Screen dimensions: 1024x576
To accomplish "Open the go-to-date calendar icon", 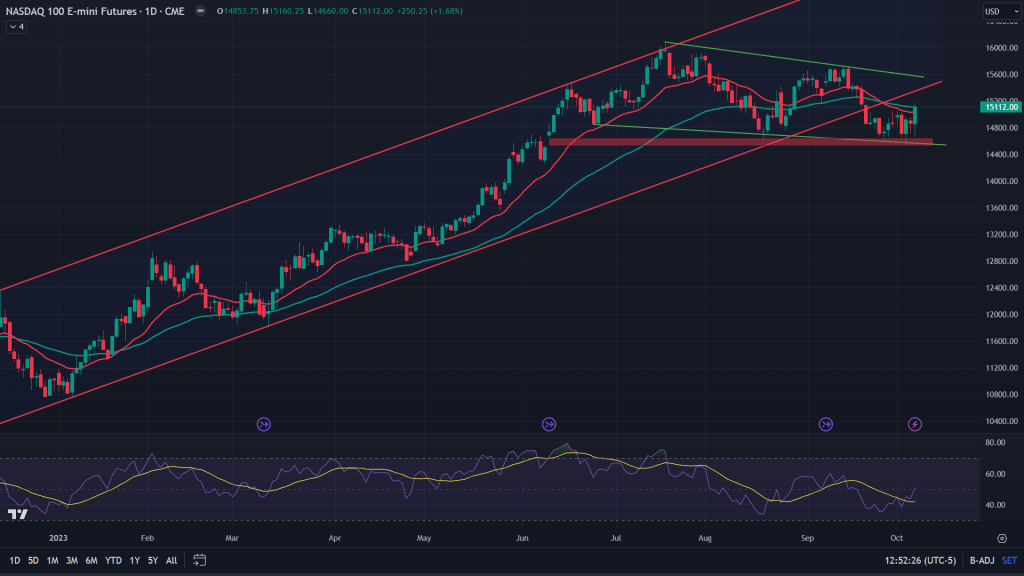I will (199, 559).
